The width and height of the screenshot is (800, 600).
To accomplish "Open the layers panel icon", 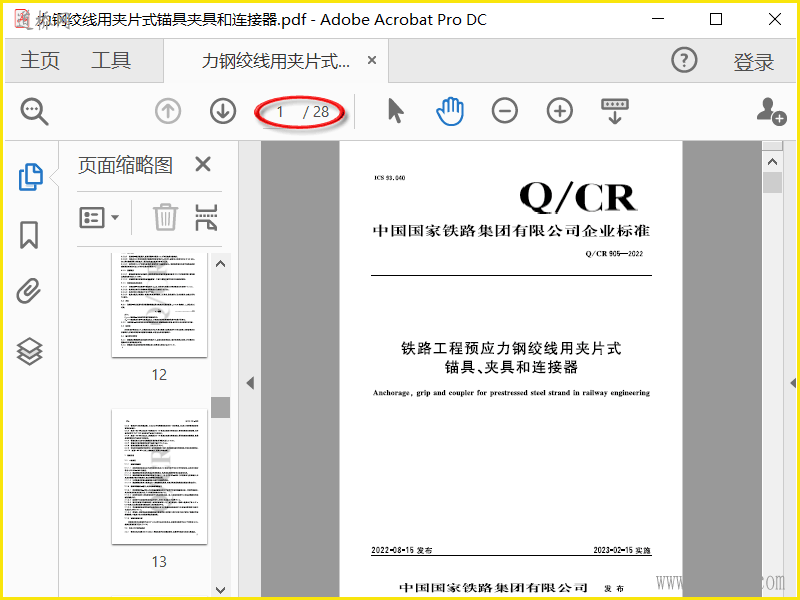I will [x=30, y=352].
